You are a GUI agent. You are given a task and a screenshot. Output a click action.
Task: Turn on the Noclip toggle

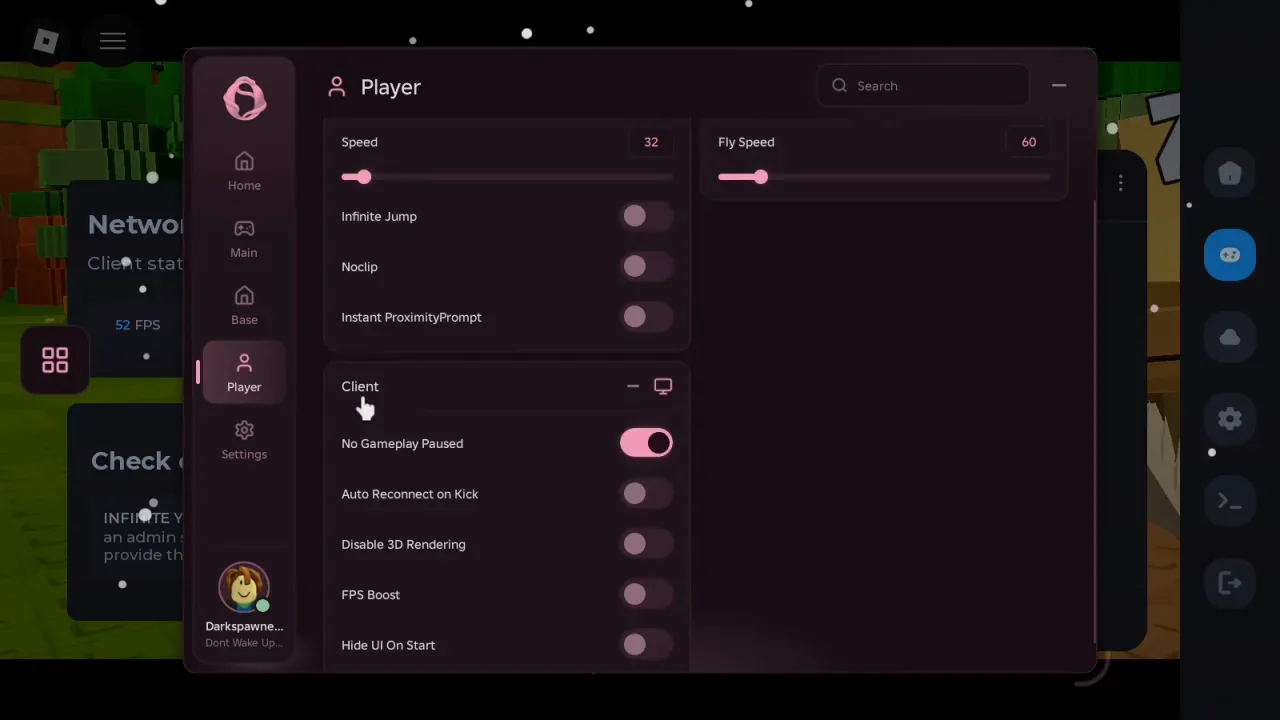646,266
